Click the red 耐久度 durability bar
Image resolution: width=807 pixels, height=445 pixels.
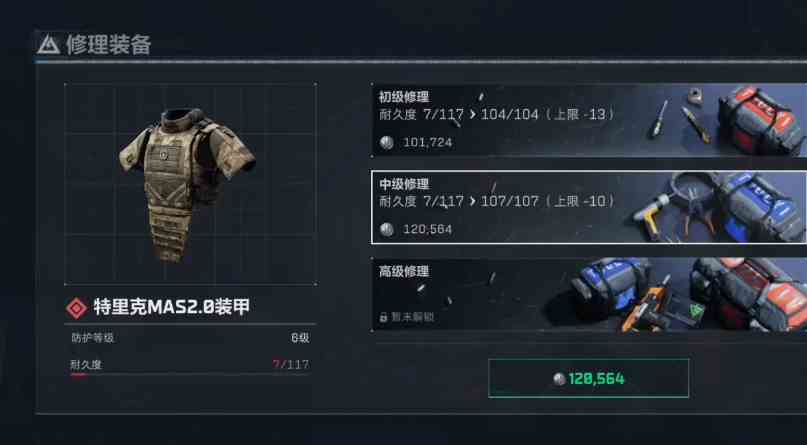point(79,375)
